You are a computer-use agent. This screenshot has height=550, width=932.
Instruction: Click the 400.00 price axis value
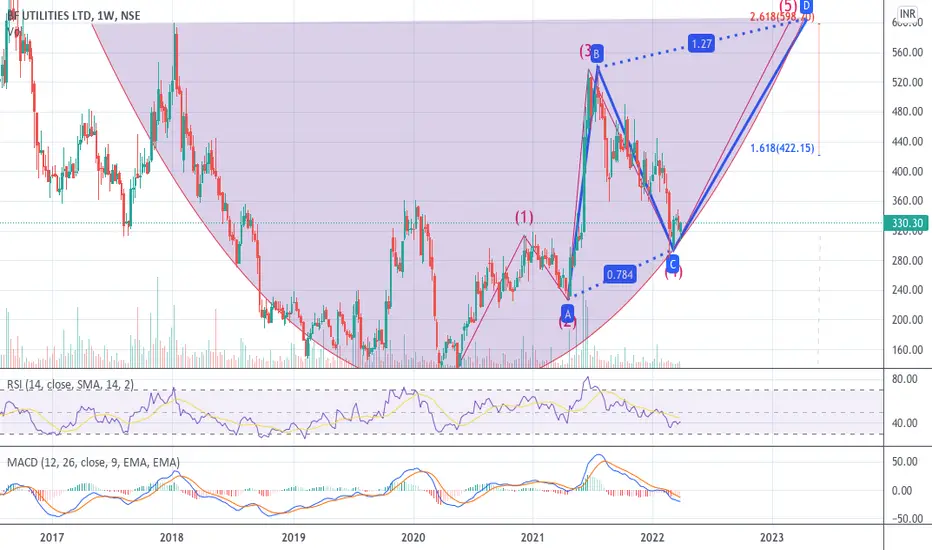click(x=908, y=171)
